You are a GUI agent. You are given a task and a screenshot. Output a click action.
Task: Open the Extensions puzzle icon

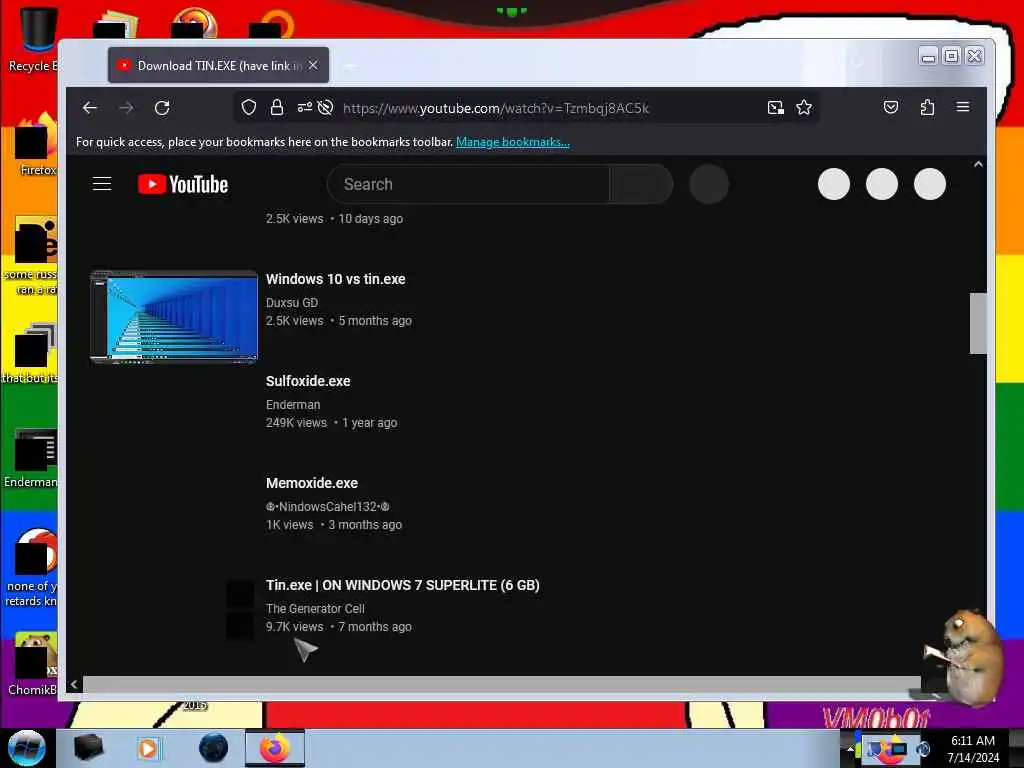[927, 107]
